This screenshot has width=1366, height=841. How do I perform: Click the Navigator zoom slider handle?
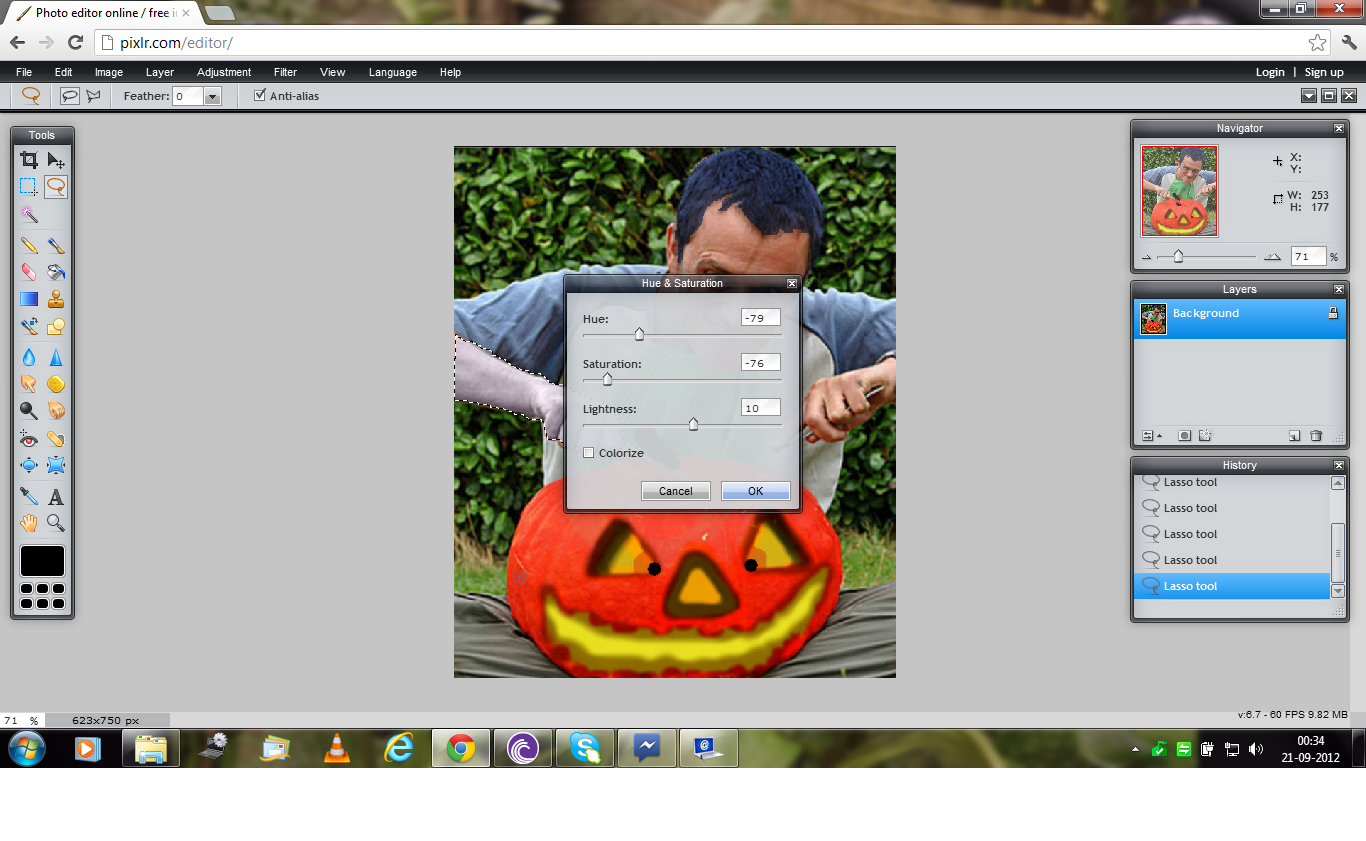tap(1178, 256)
